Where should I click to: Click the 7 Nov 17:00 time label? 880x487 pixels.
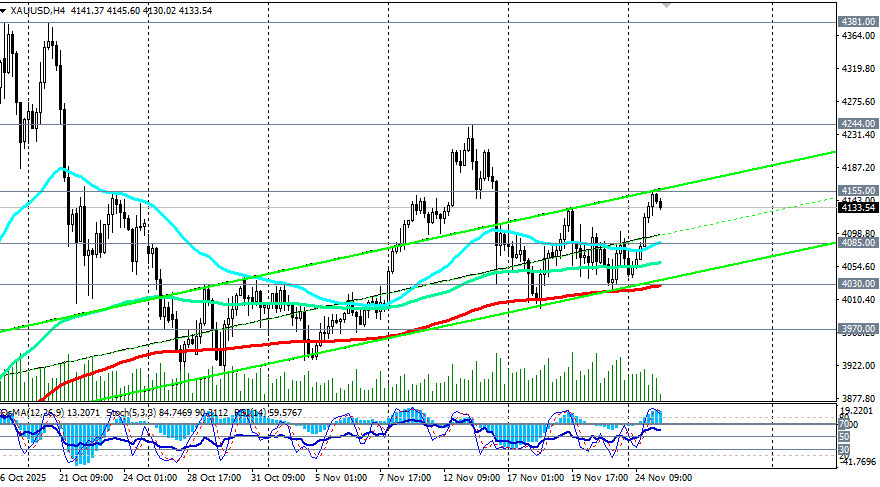pyautogui.click(x=406, y=477)
